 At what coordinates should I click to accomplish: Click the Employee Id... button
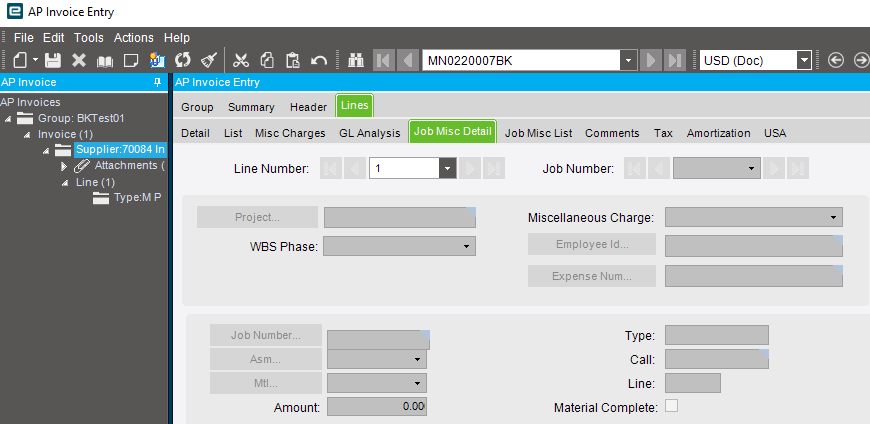592,244
